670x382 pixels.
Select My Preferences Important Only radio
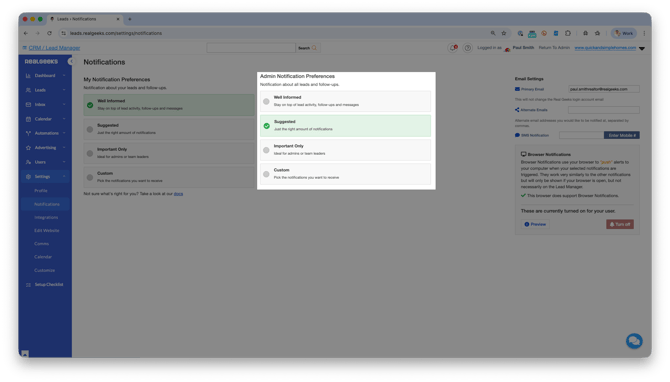pos(90,153)
